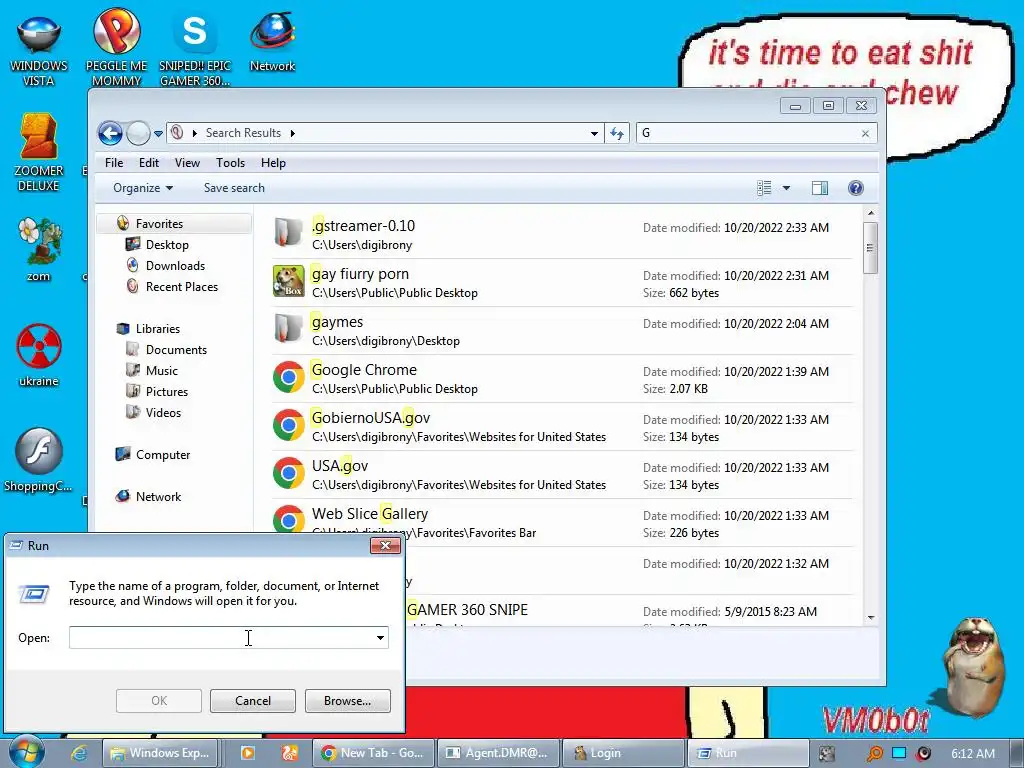Close the Run dialog
This screenshot has width=1024, height=768.
pos(385,545)
